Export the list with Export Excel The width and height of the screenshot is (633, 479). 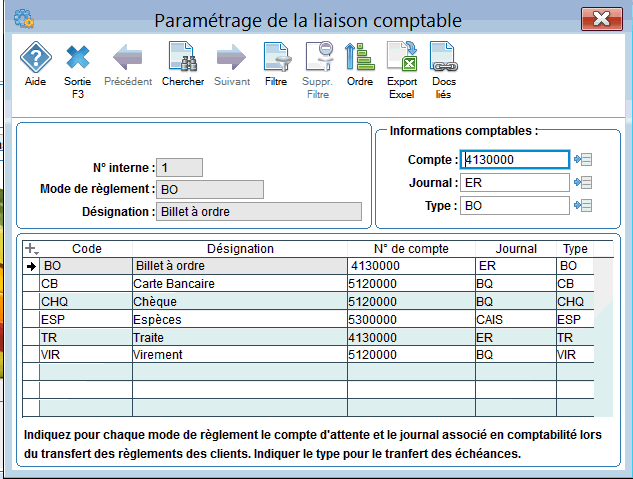click(x=402, y=58)
